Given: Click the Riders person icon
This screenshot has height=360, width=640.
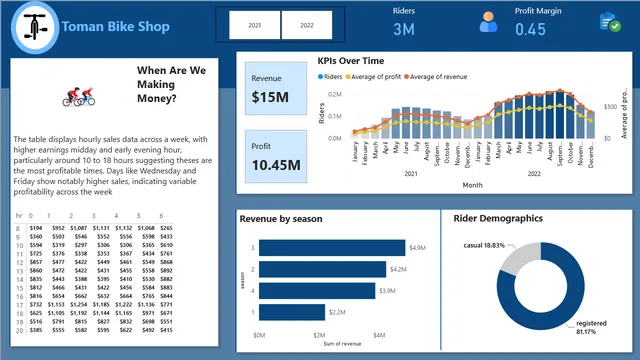Looking at the screenshot, I should tap(488, 22).
